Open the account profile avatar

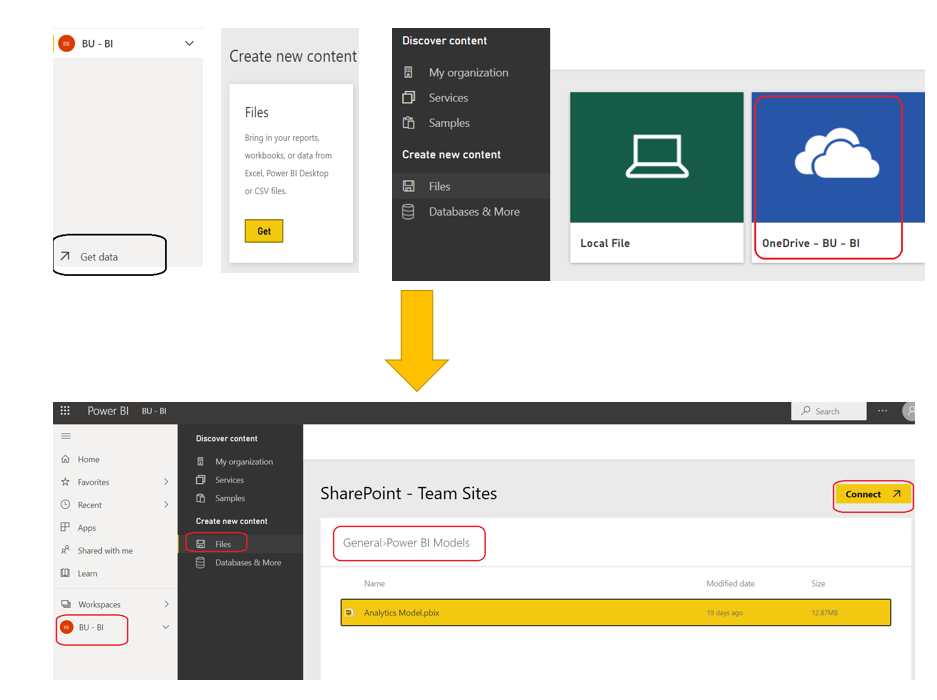point(910,410)
